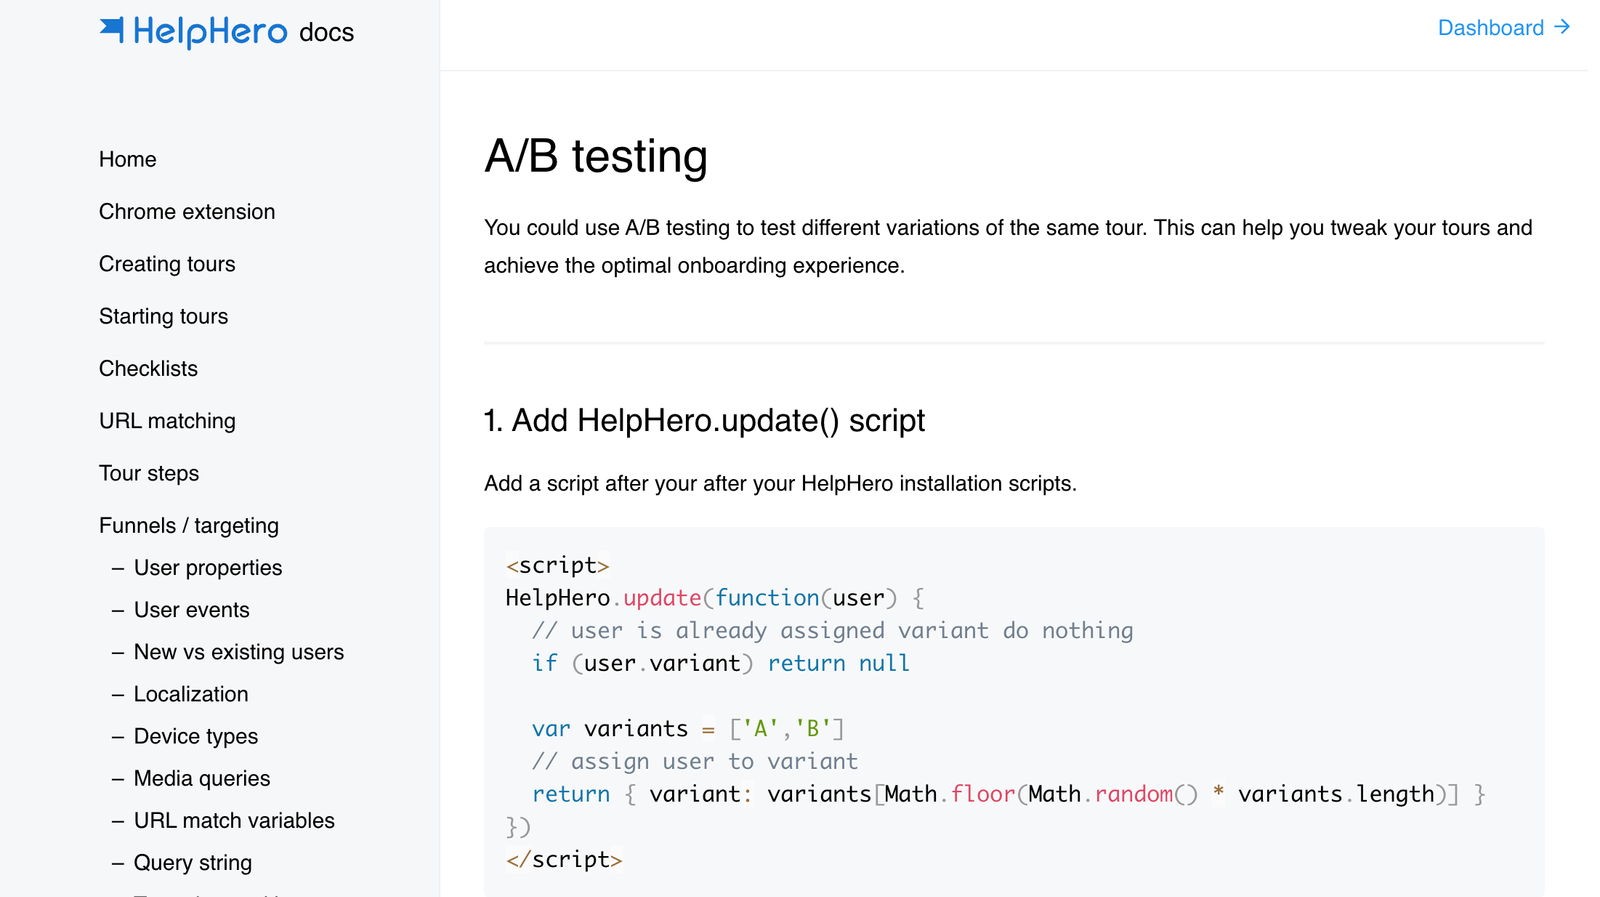1600x897 pixels.
Task: Open URL match variables page
Action: [x=234, y=821]
